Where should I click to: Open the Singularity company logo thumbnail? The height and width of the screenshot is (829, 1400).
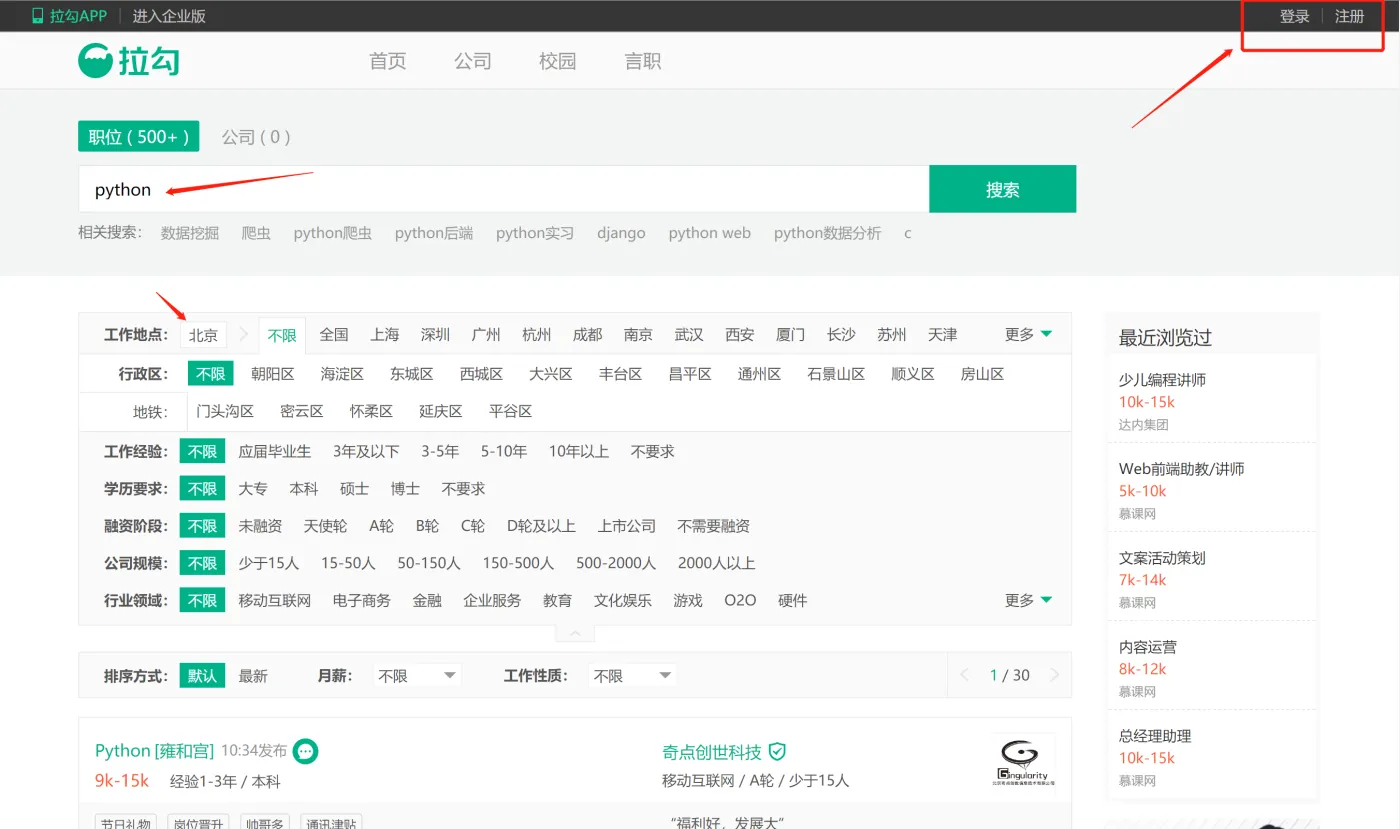[x=1023, y=762]
